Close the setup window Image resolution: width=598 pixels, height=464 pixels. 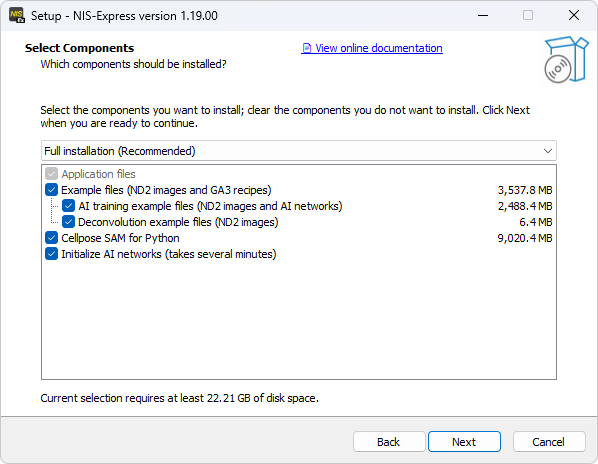click(x=574, y=16)
